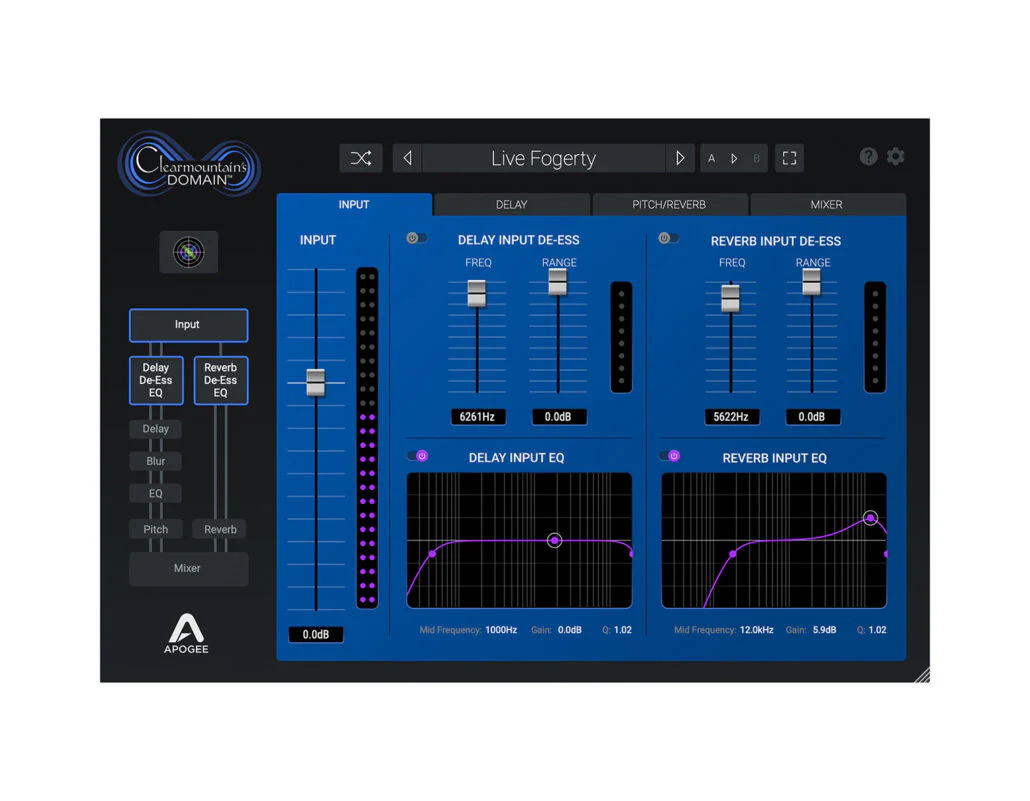Open help via question mark icon
The width and height of the screenshot is (1030, 801).
[868, 156]
